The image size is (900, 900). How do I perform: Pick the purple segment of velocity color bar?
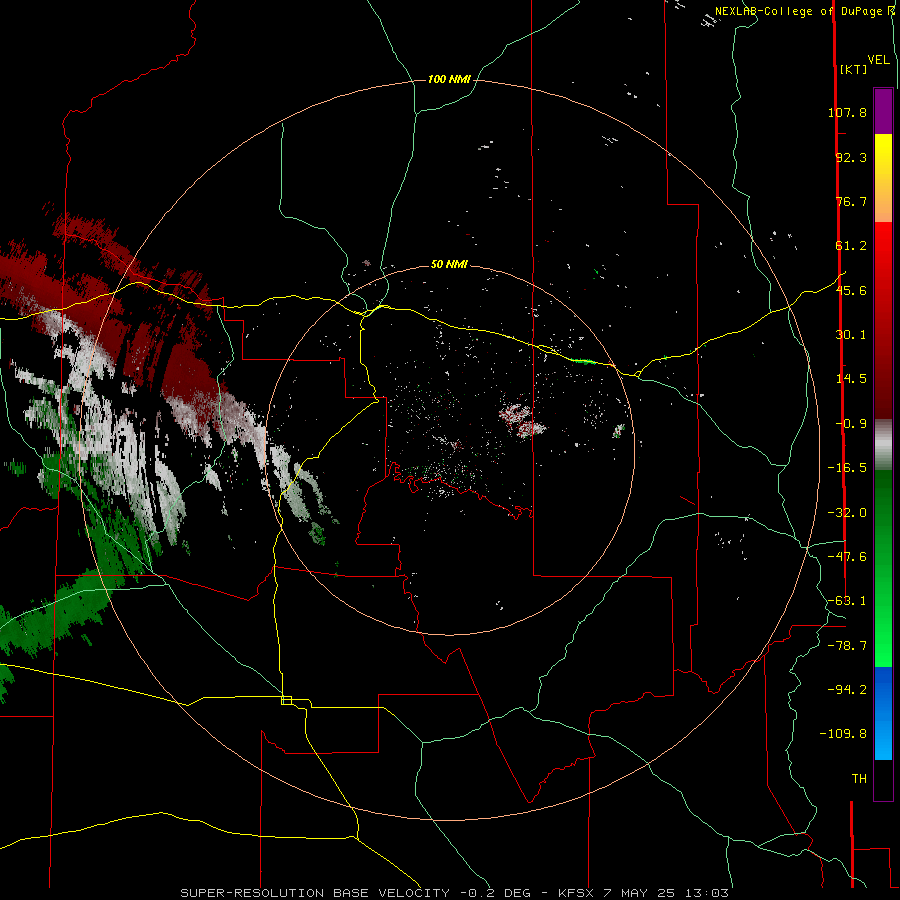(x=883, y=111)
